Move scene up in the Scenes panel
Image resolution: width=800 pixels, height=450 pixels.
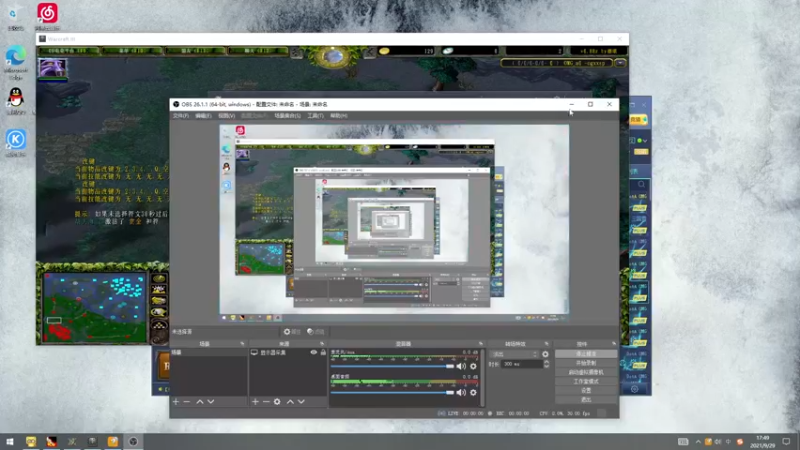200,402
